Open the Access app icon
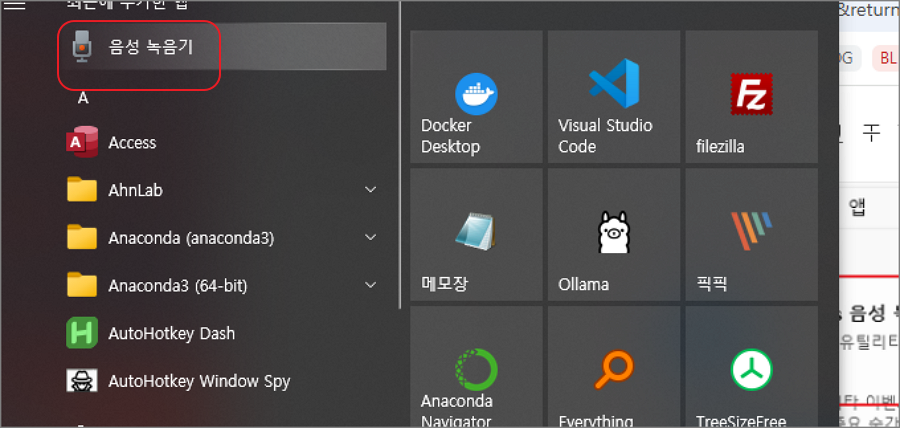The image size is (900, 428). 82,142
